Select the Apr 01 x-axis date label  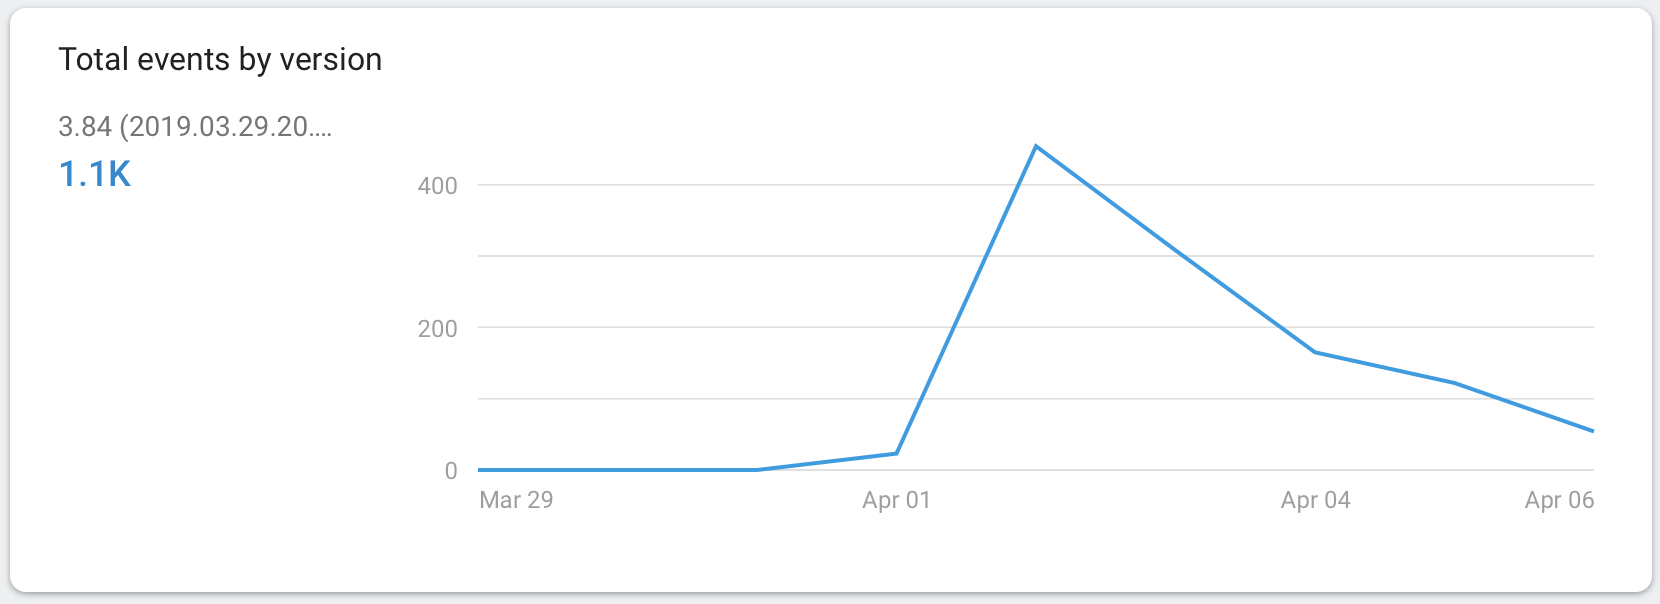(x=896, y=500)
